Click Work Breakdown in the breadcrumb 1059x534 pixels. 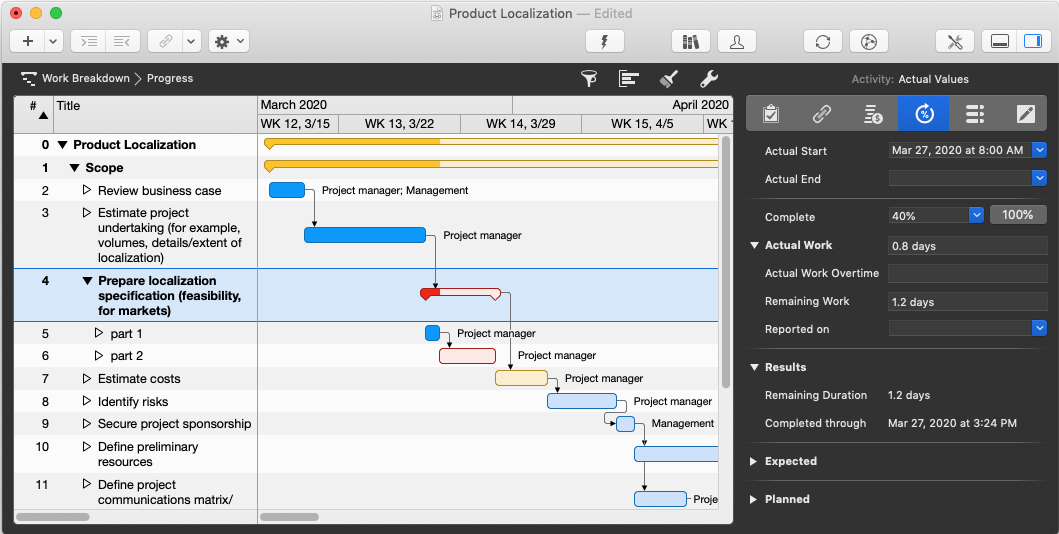pos(85,78)
